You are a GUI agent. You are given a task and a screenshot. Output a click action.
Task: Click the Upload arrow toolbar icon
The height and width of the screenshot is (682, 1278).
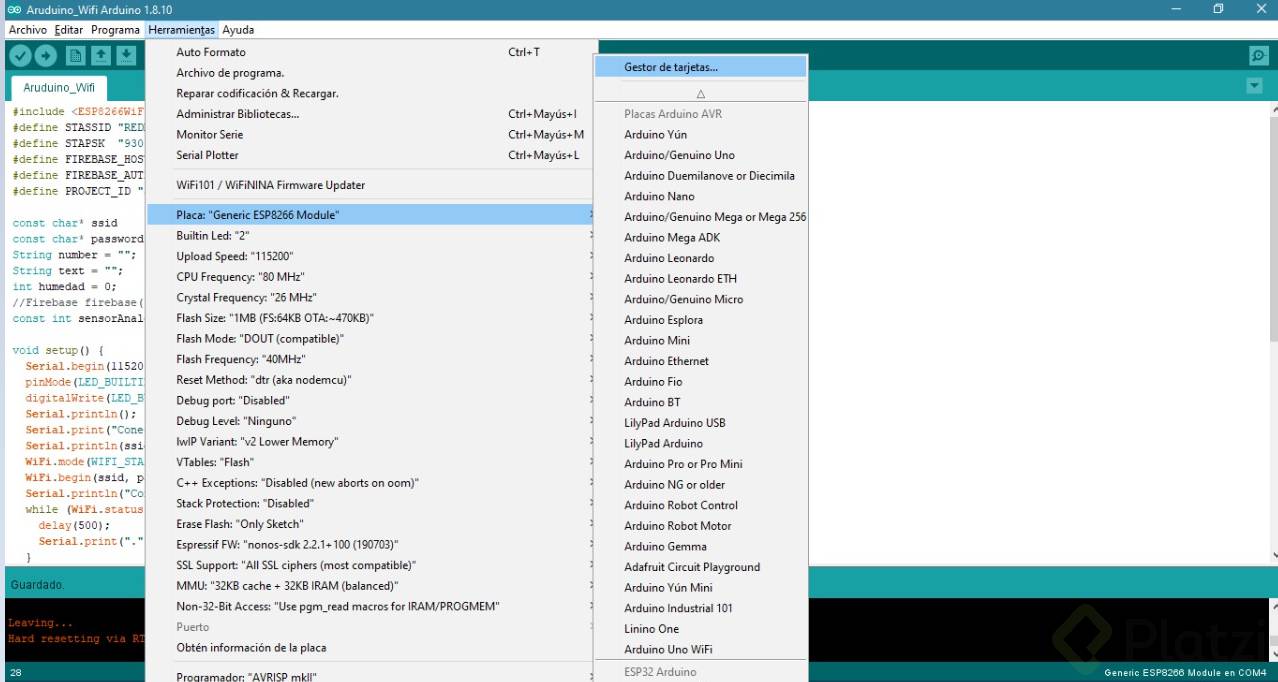[x=47, y=55]
